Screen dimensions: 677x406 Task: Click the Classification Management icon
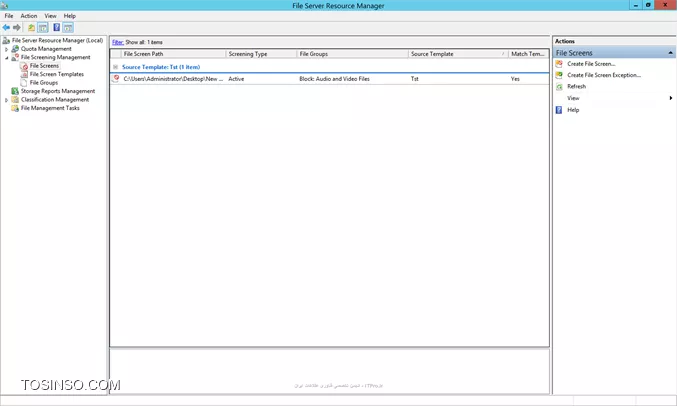[x=15, y=99]
